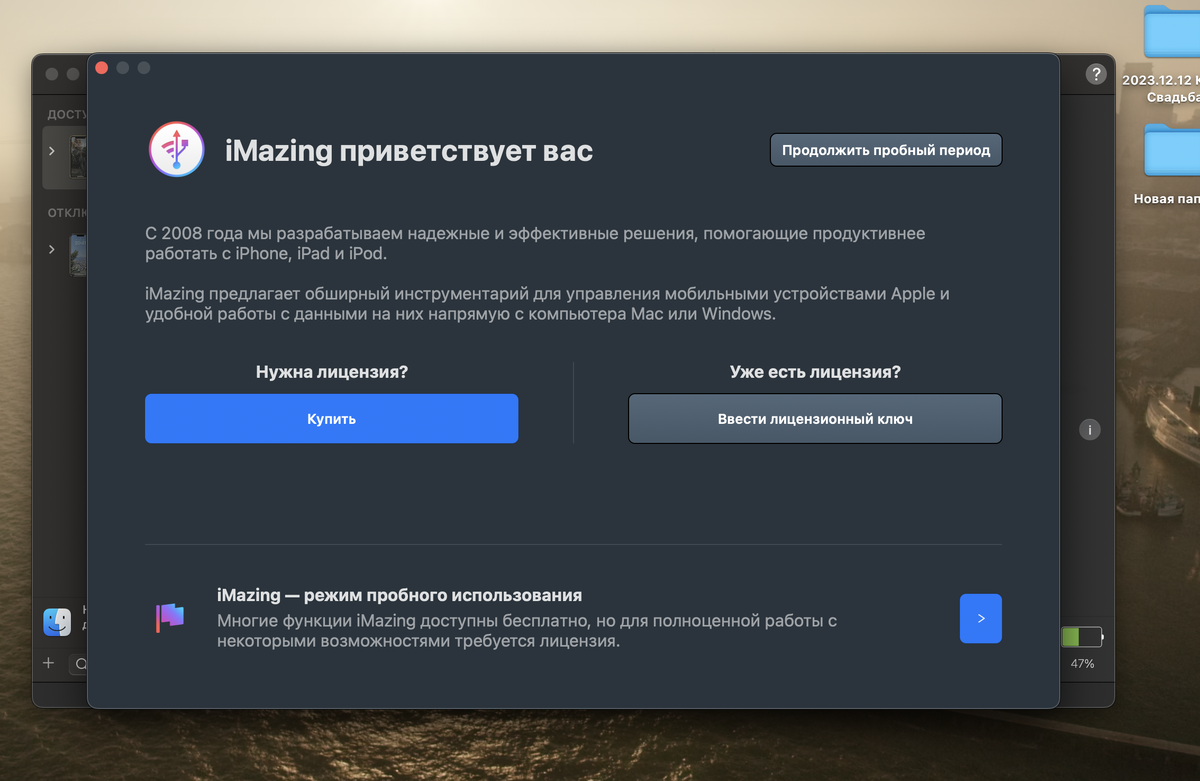The width and height of the screenshot is (1200, 781).
Task: Close the welcome dialog with red button
Action: [x=101, y=68]
